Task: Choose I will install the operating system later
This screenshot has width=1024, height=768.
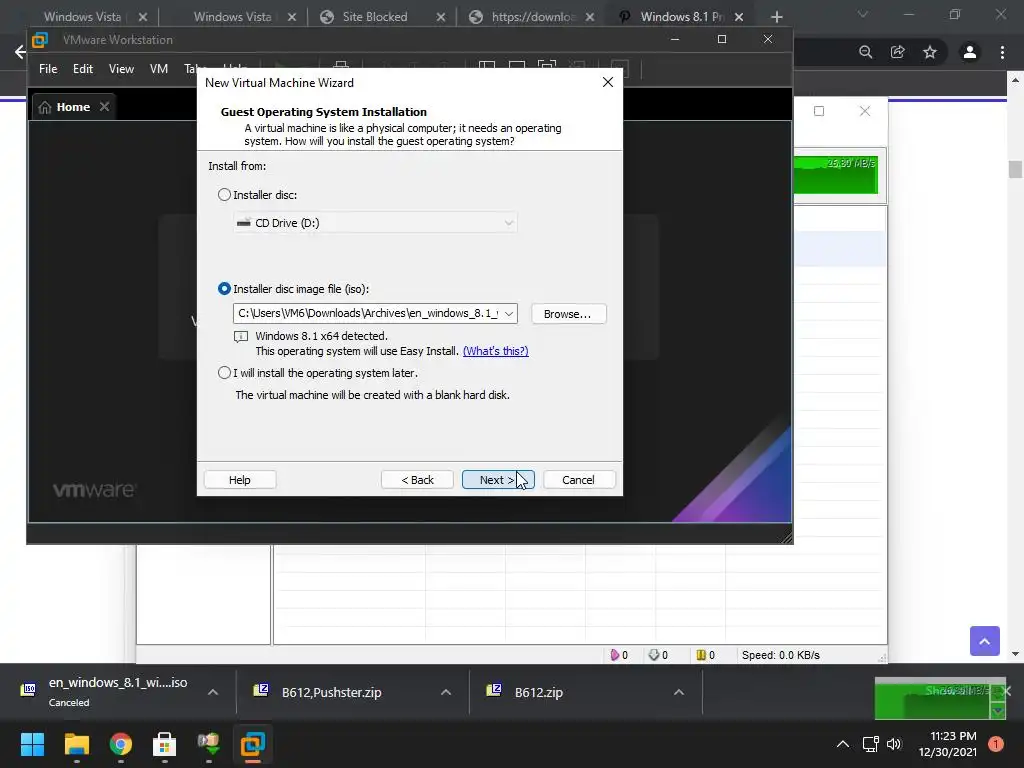Action: click(x=224, y=373)
